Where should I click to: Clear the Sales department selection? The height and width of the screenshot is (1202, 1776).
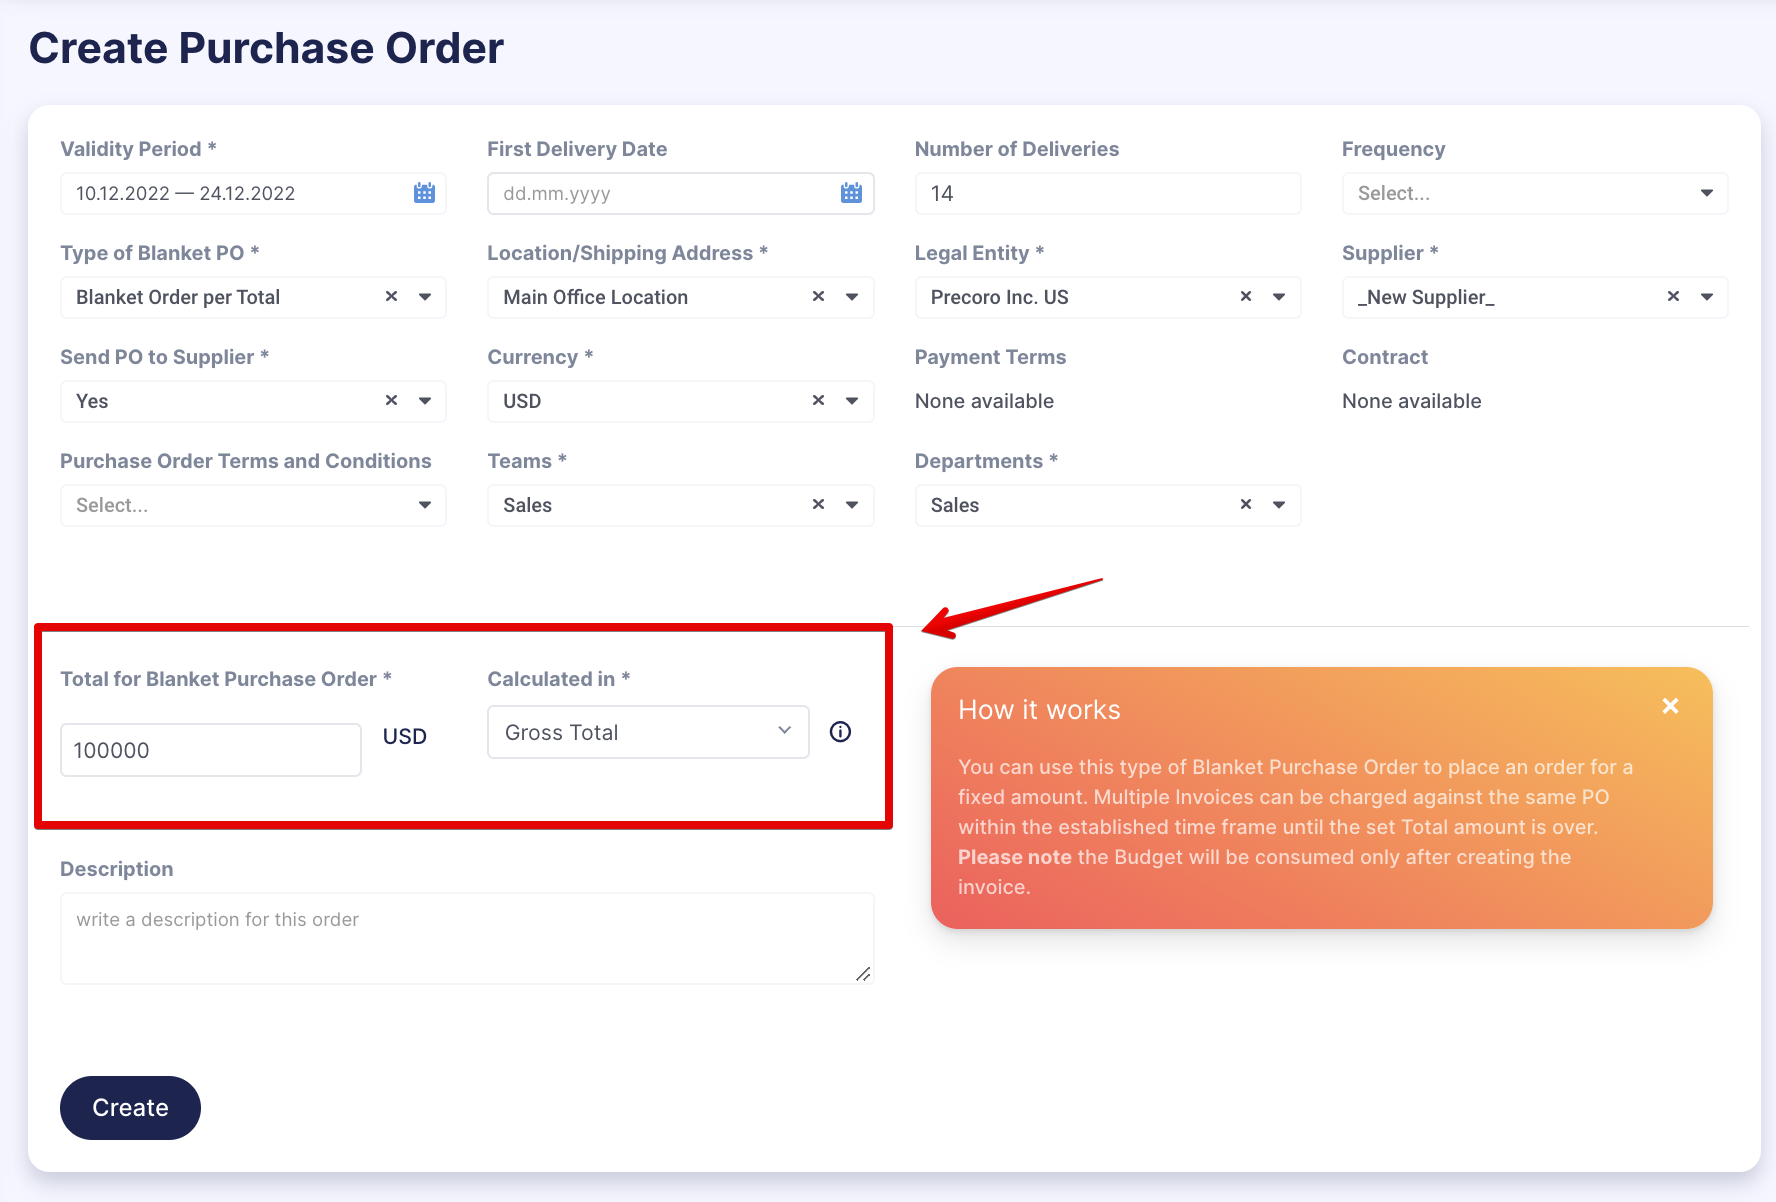coord(1245,505)
